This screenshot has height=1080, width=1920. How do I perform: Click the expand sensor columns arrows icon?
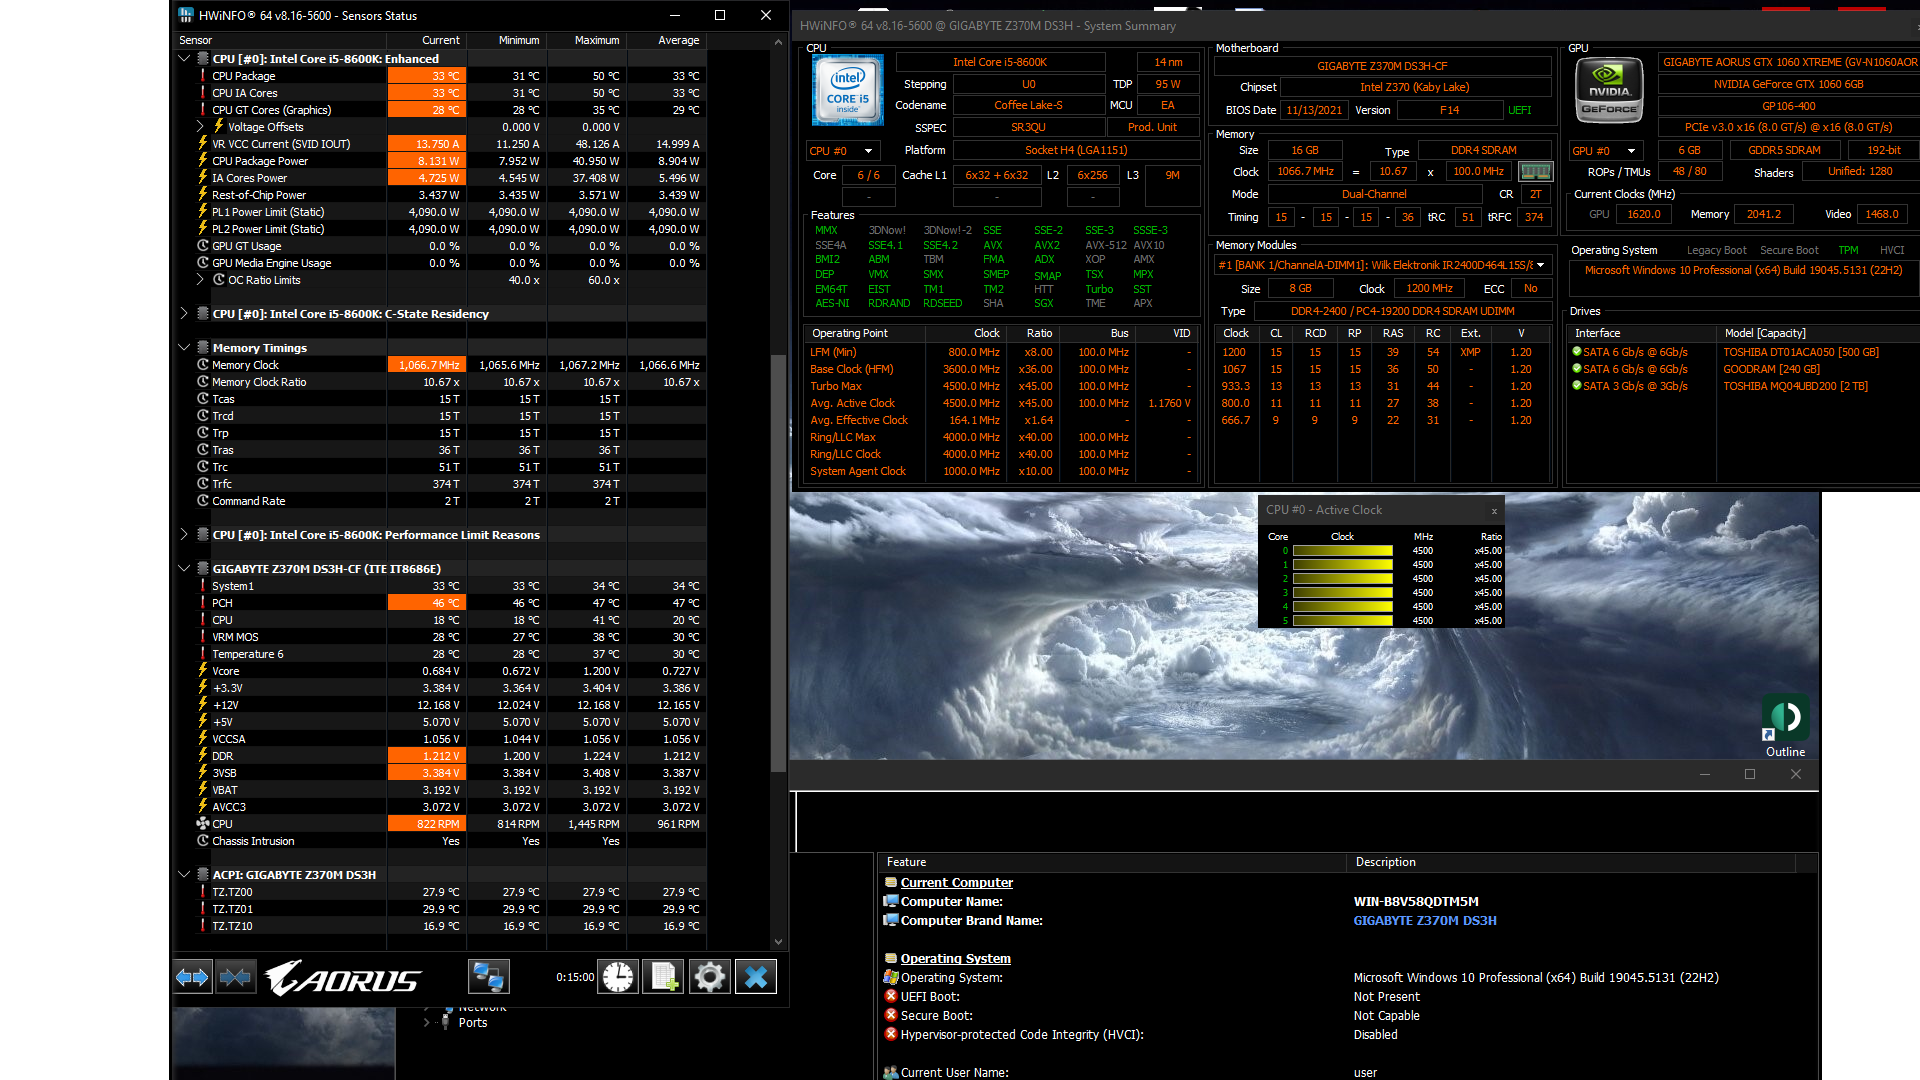tap(192, 977)
